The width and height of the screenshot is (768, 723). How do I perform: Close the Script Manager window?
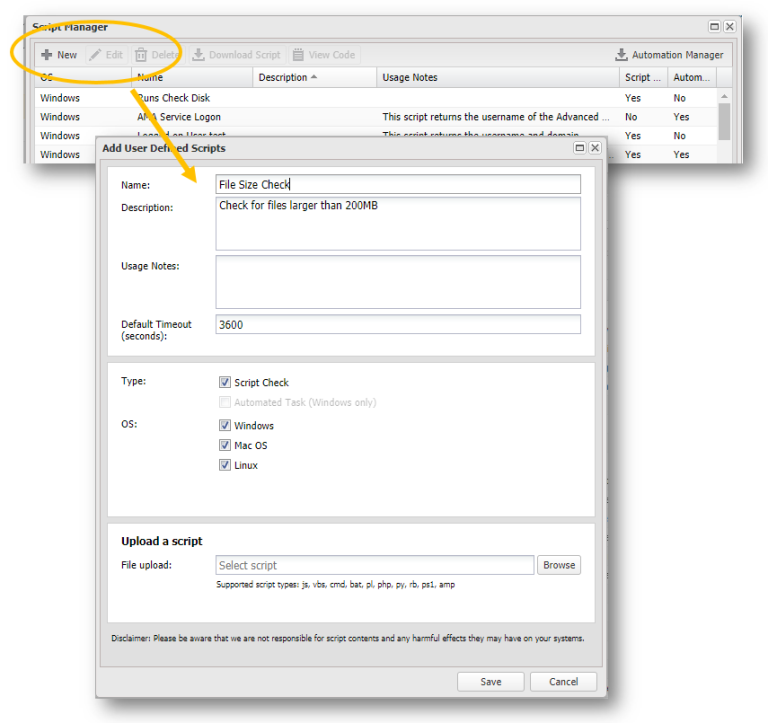[x=730, y=27]
